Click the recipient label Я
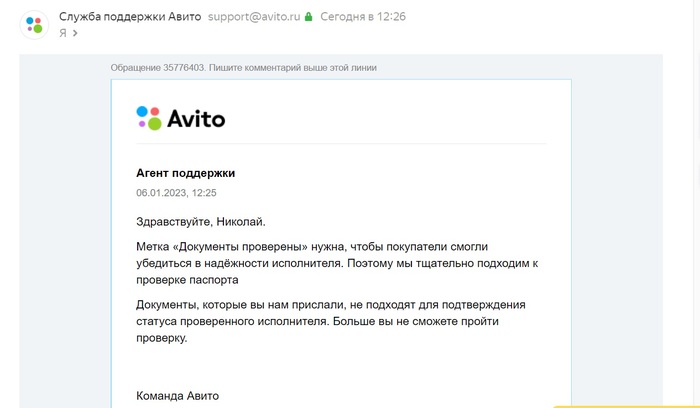The image size is (700, 408). point(63,33)
